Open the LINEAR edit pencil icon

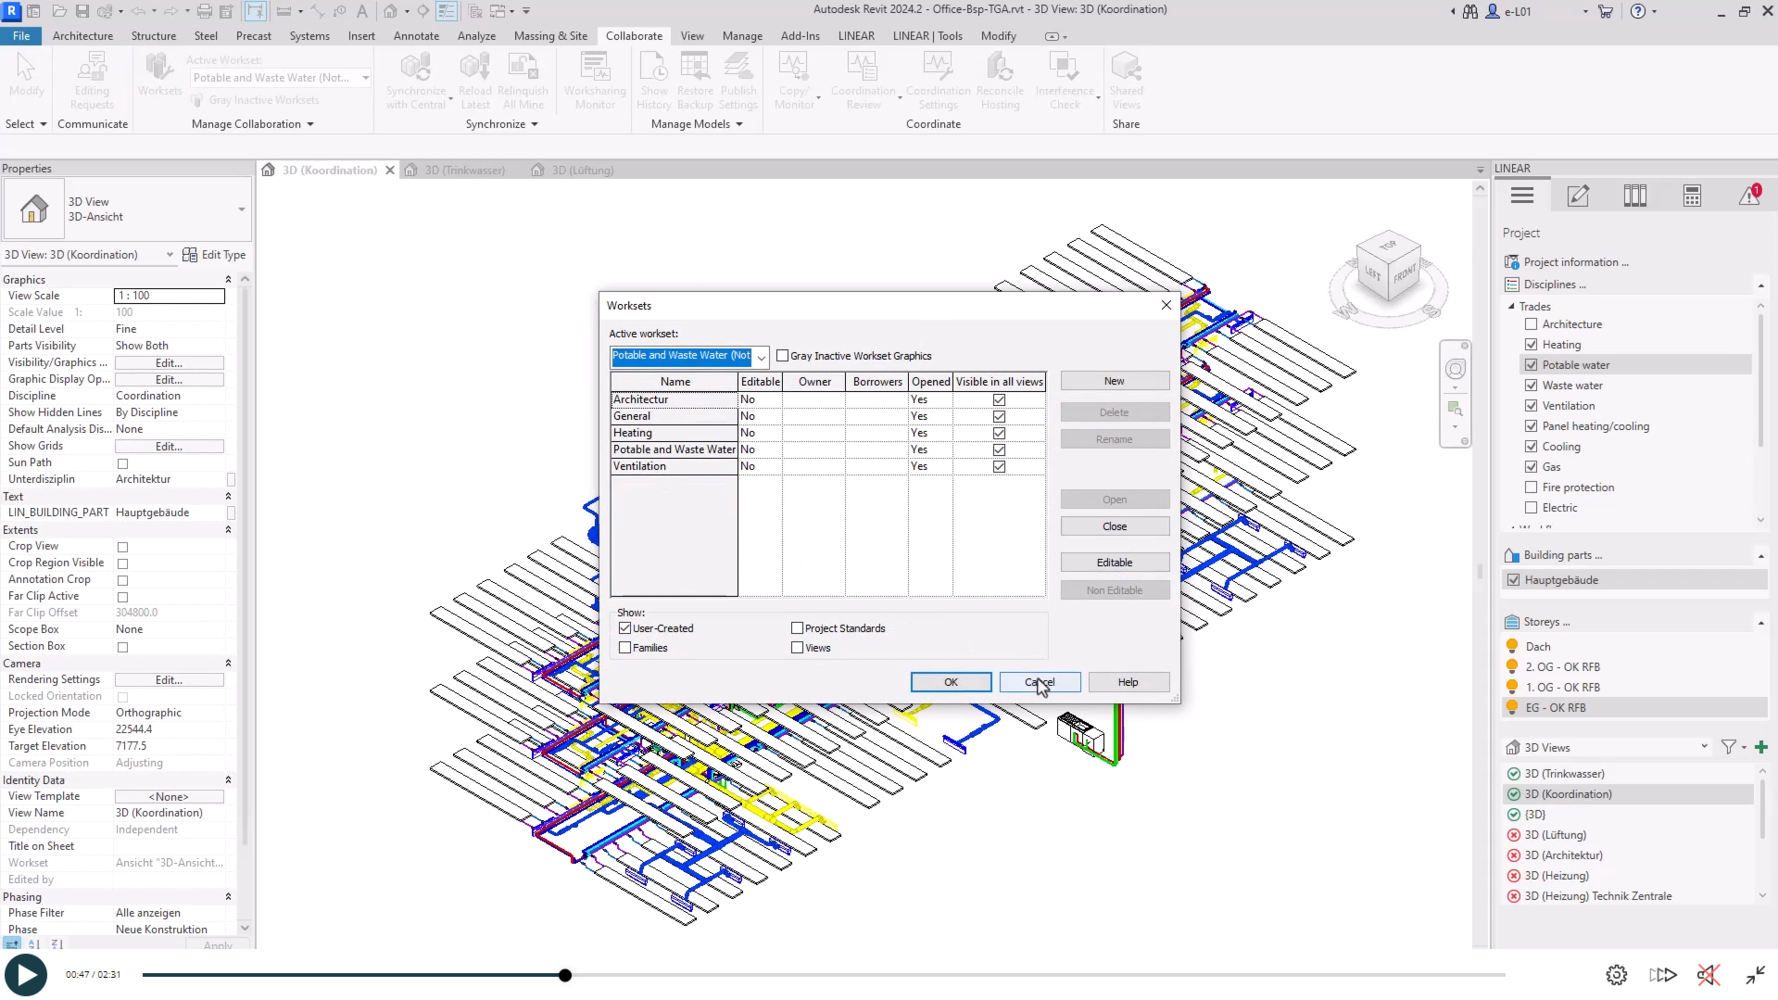[1578, 196]
